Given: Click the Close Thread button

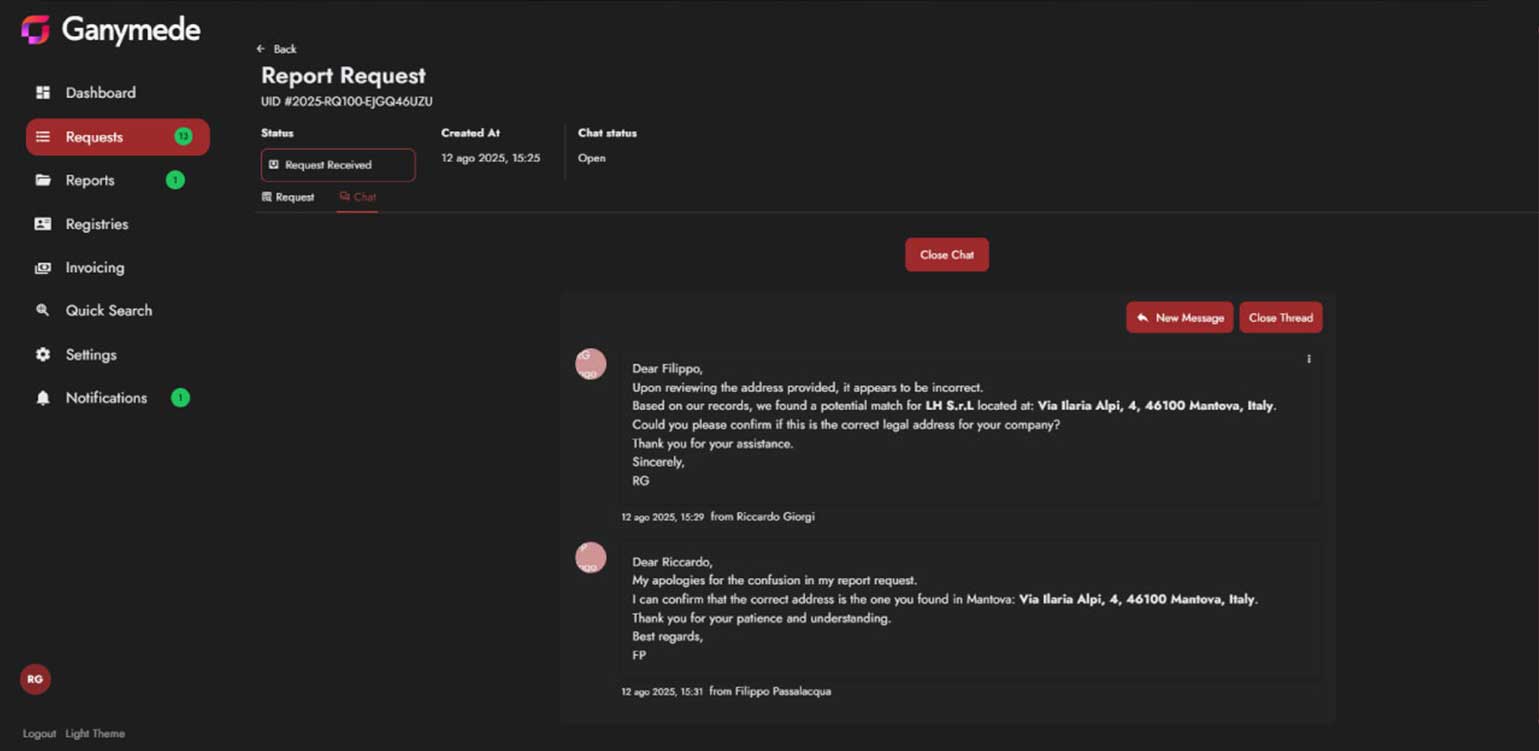Looking at the screenshot, I should [x=1280, y=318].
